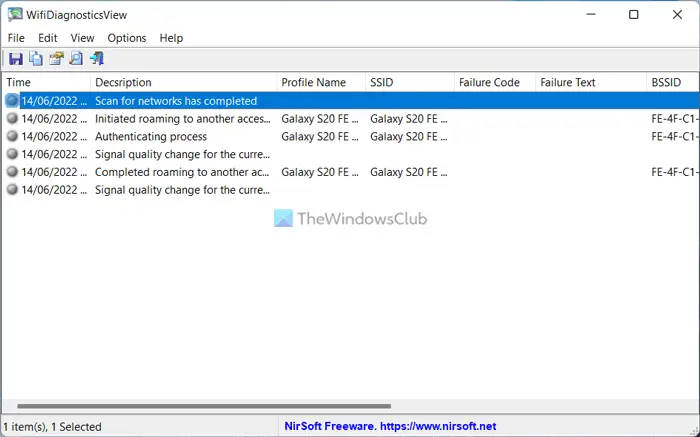Open the Edit menu
The width and height of the screenshot is (700, 437).
[x=47, y=38]
